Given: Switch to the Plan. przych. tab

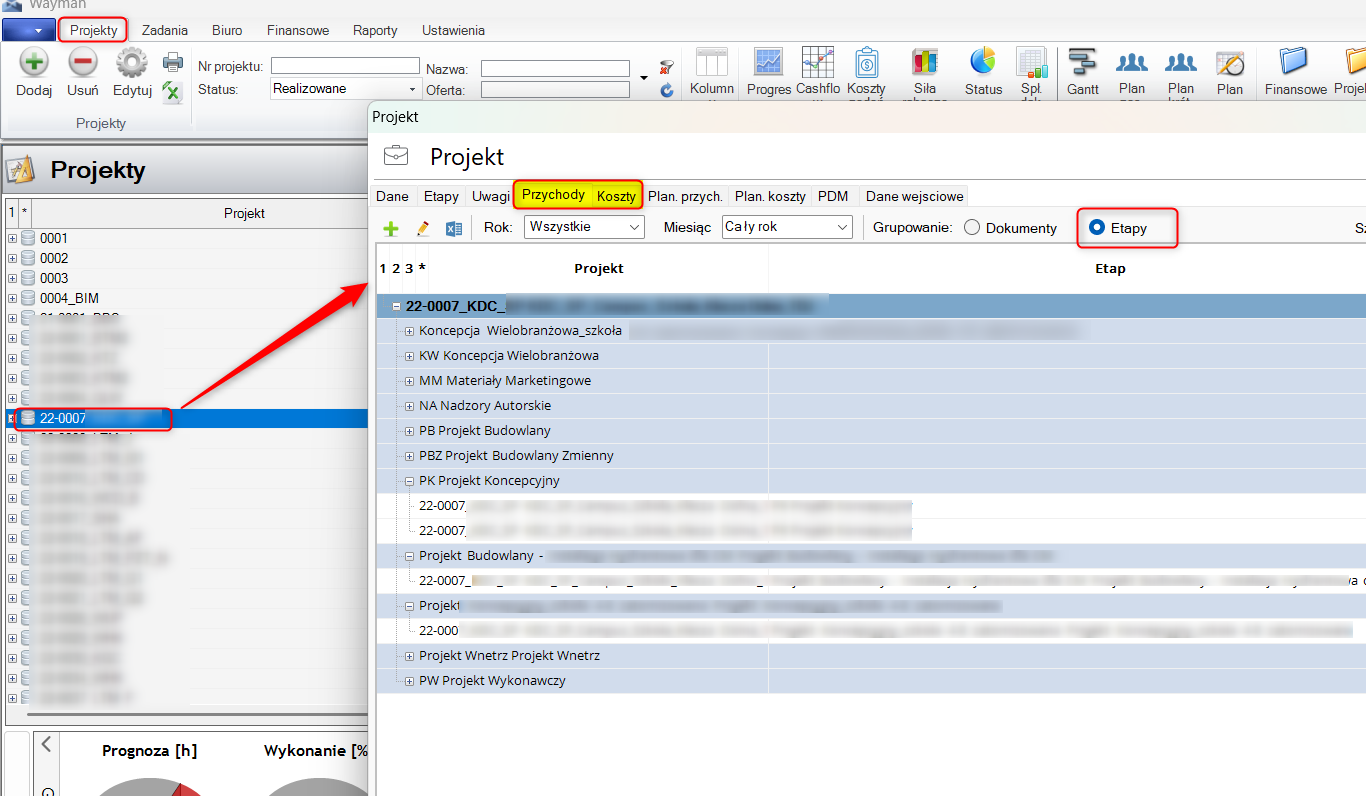Looking at the screenshot, I should (685, 196).
